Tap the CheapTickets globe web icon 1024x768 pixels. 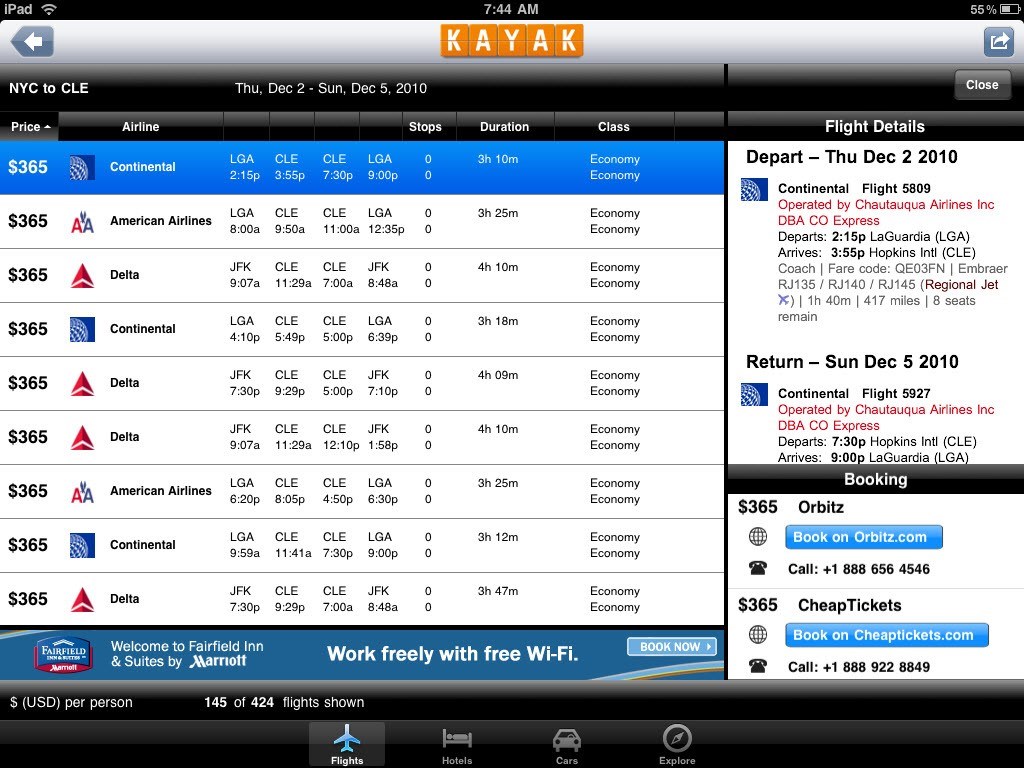[x=758, y=635]
